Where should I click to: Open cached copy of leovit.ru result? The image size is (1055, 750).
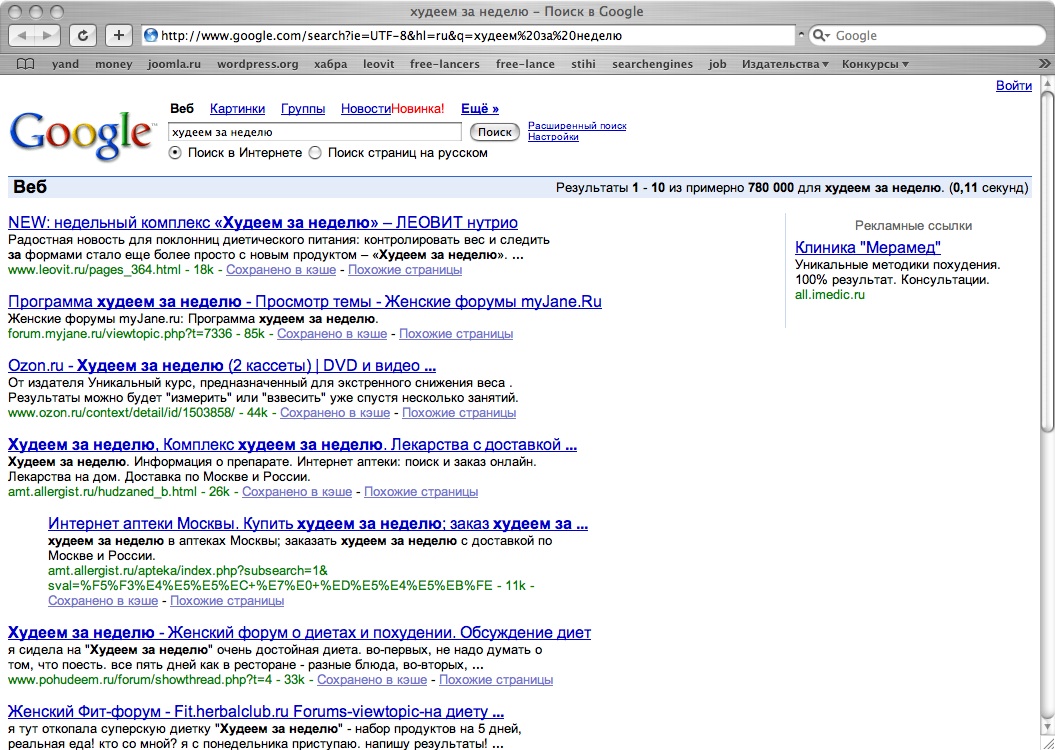281,270
